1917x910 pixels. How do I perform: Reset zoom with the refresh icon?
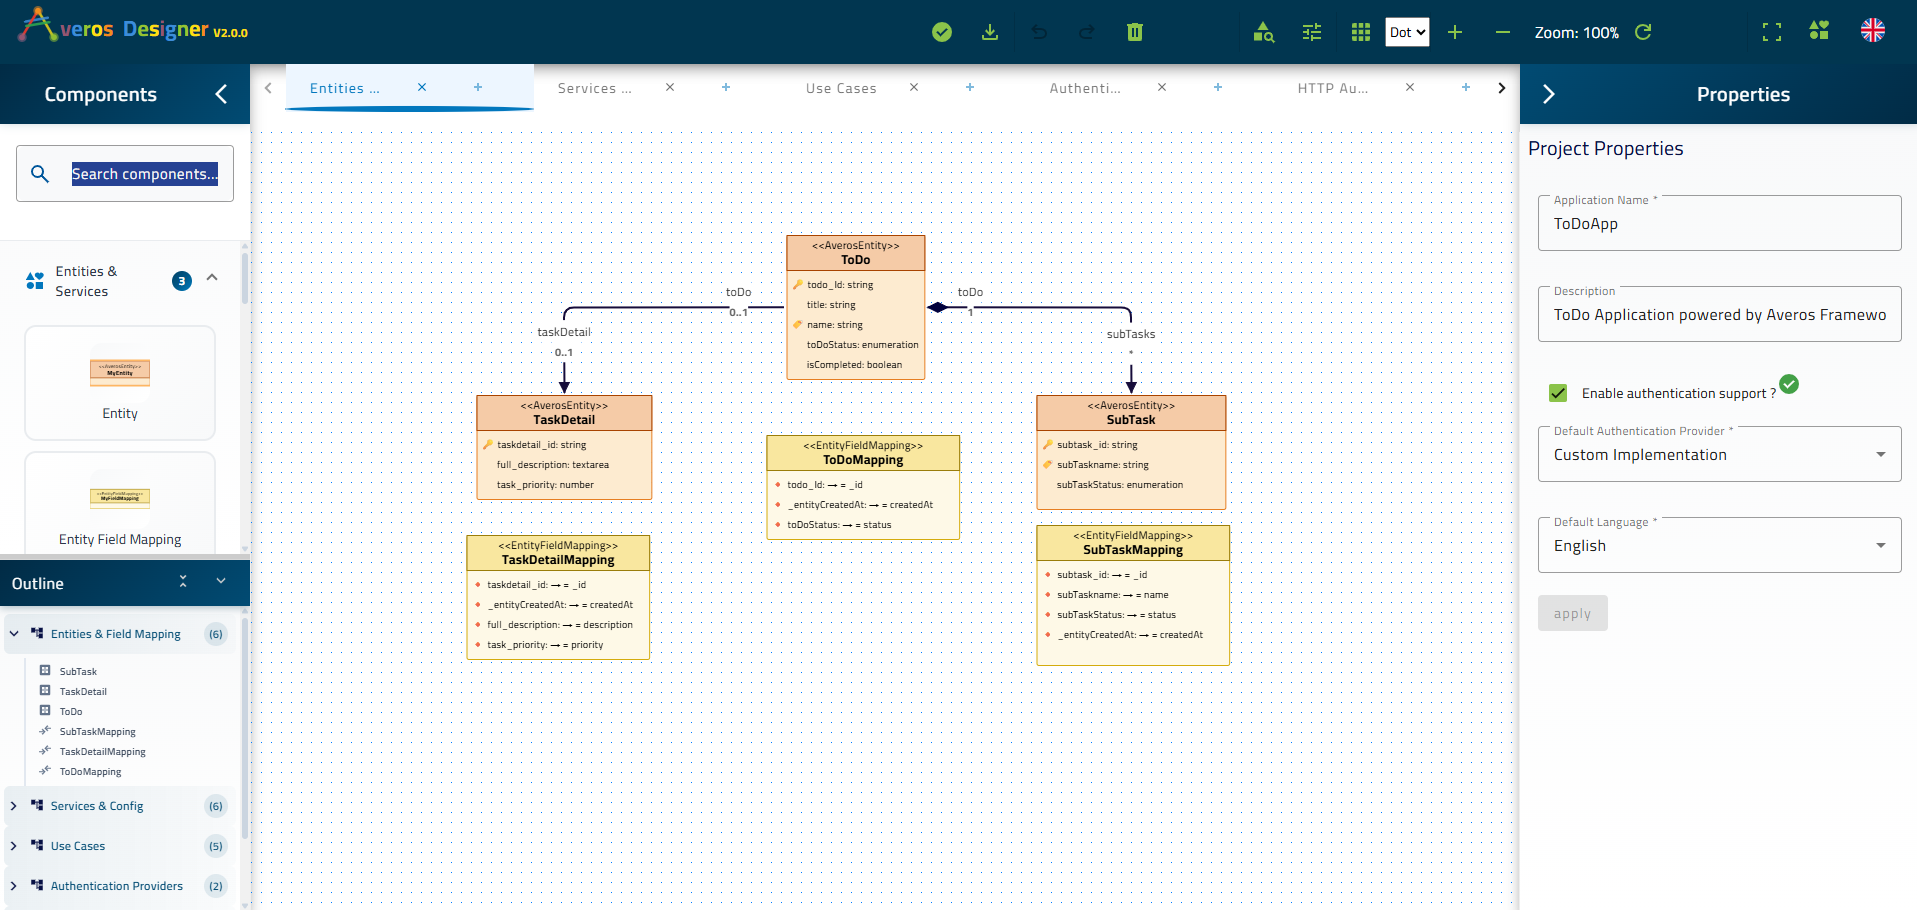pyautogui.click(x=1643, y=32)
